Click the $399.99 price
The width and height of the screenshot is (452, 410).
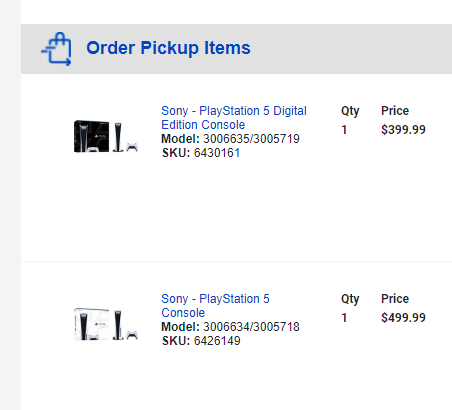coord(403,130)
